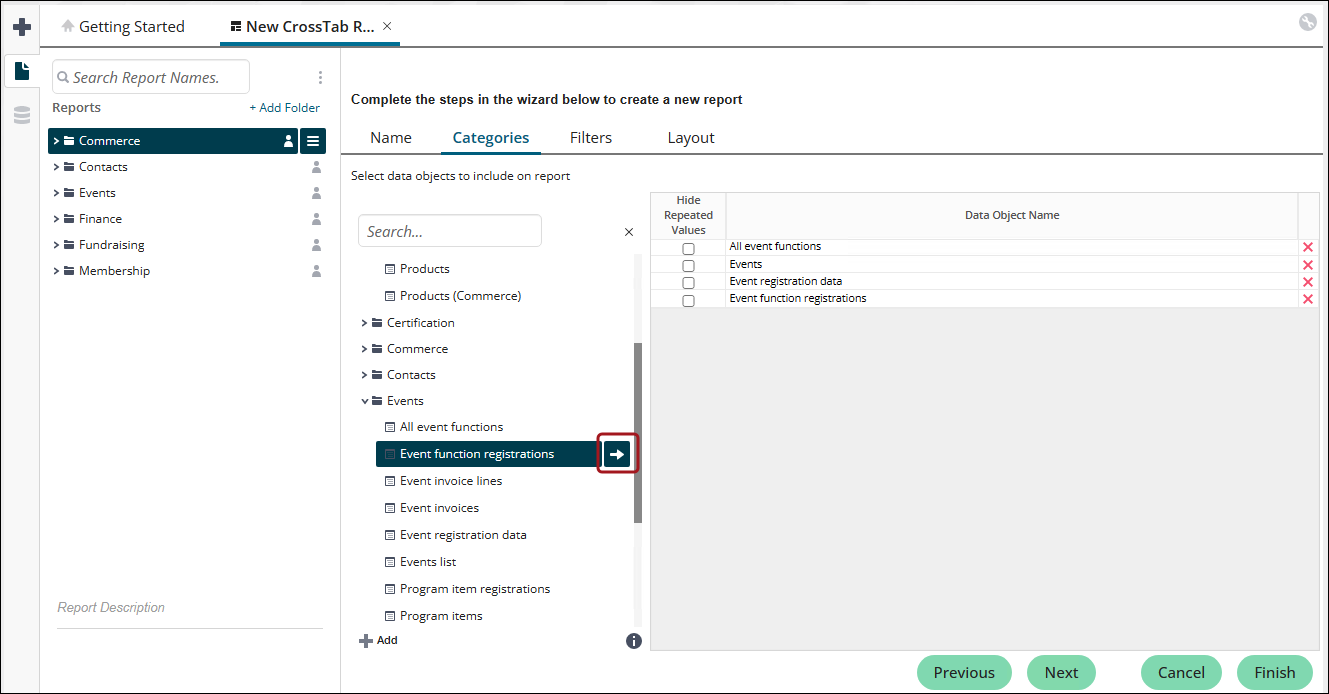Image resolution: width=1329 pixels, height=694 pixels.
Task: Open the reports document icon in sidebar
Action: point(21,71)
